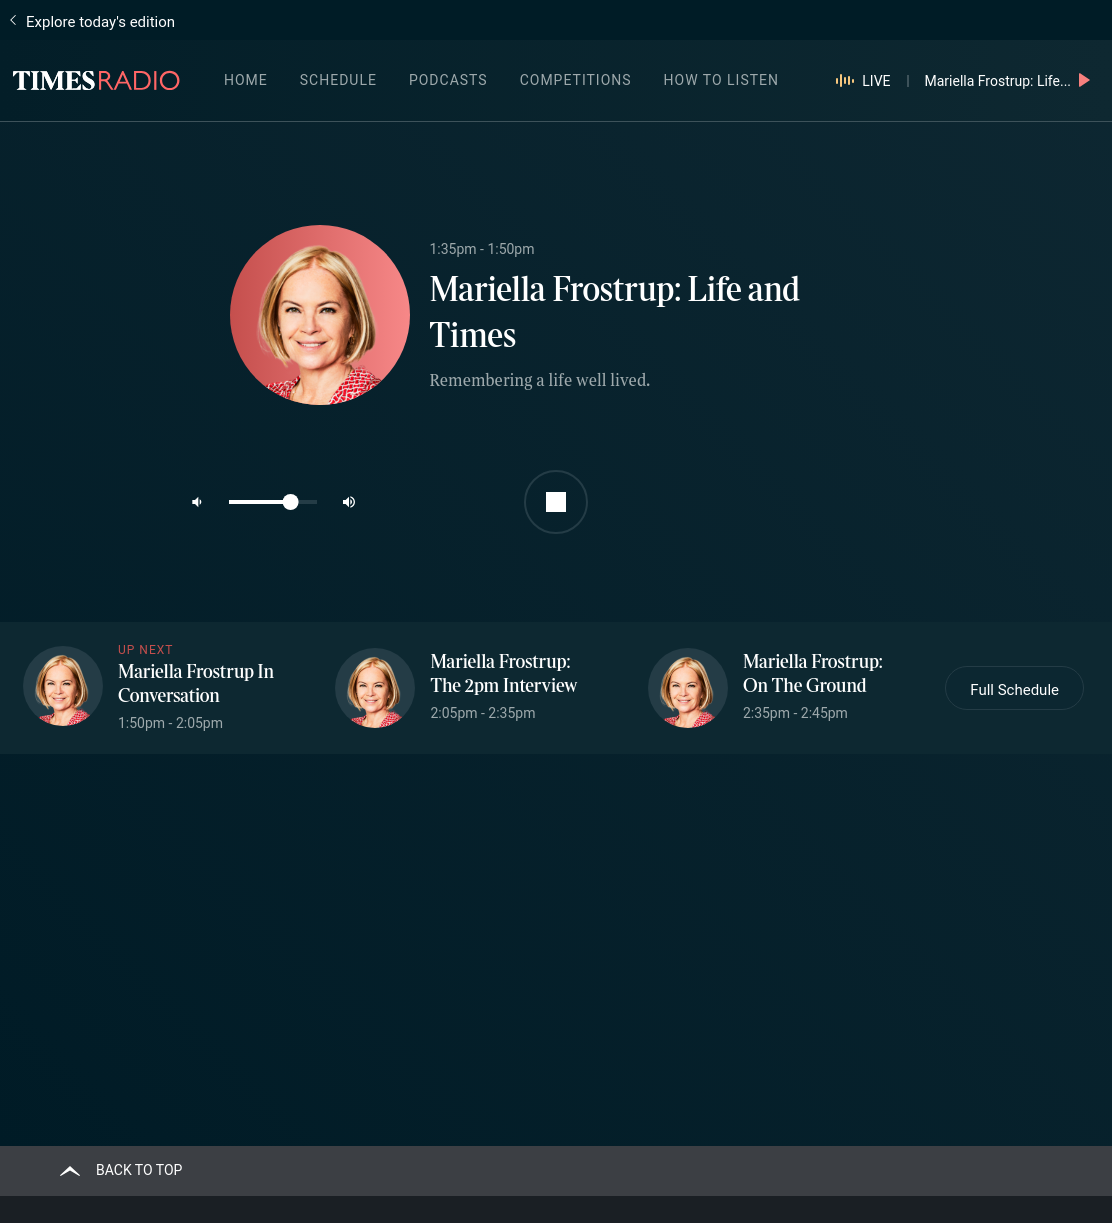
Task: Click the volume slider handle
Action: pyautogui.click(x=290, y=502)
